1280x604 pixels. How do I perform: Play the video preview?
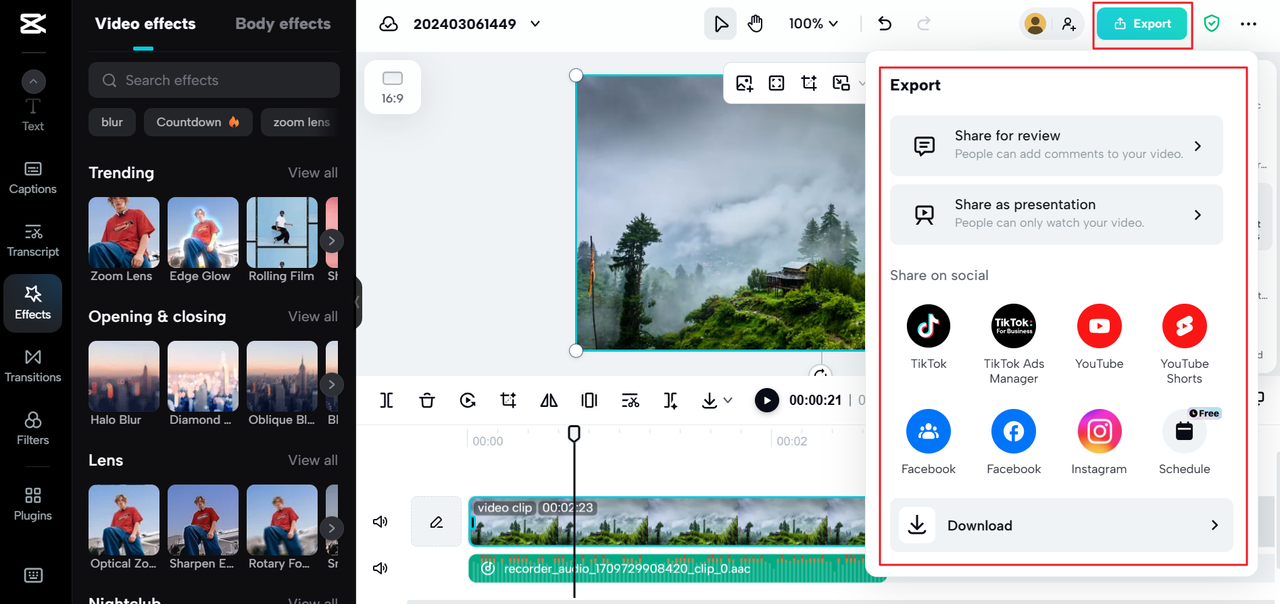[766, 400]
